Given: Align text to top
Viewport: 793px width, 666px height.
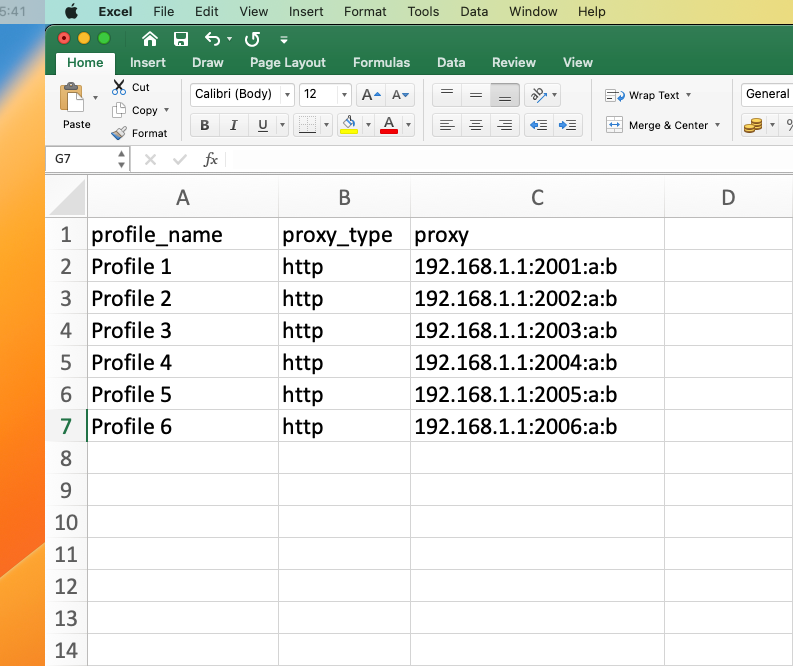Looking at the screenshot, I should [x=447, y=95].
